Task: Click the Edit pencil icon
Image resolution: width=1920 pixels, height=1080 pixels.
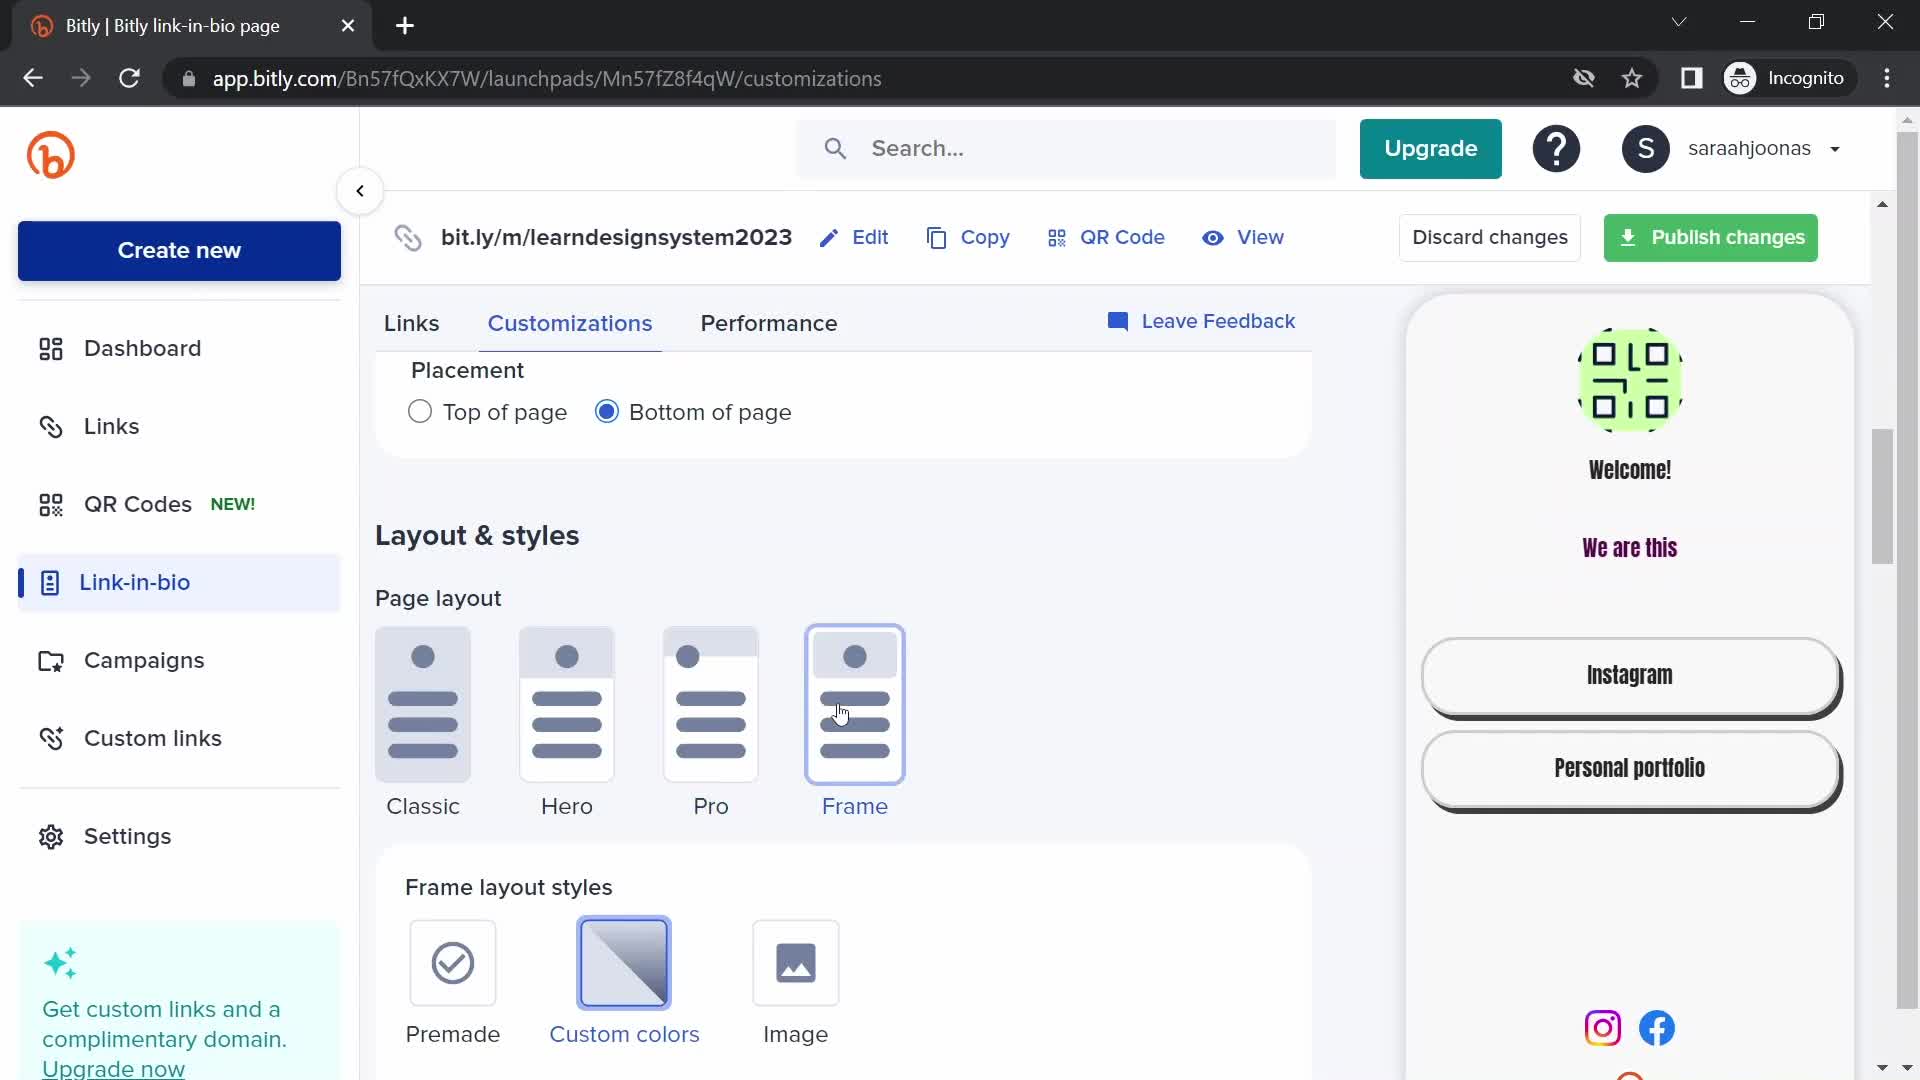Action: (x=828, y=238)
